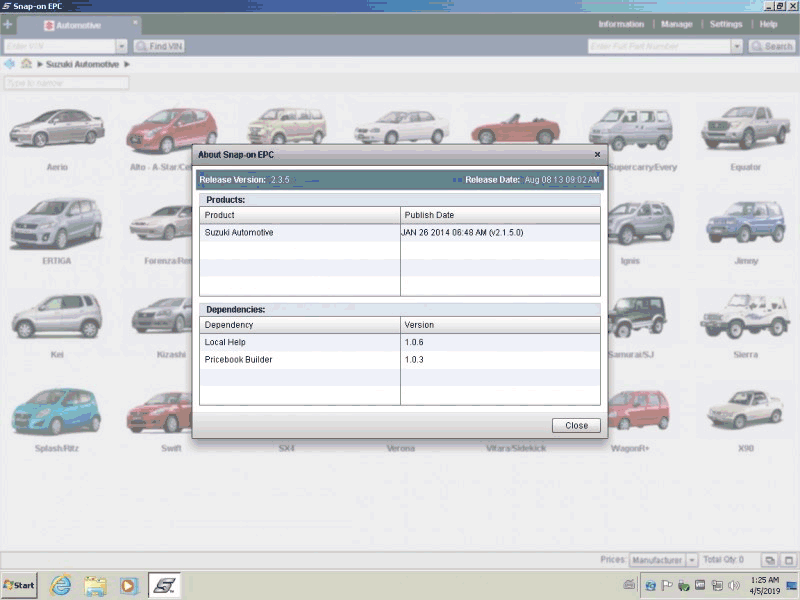The height and width of the screenshot is (600, 800).
Task: Click the Enter VIN input field
Action: coord(59,46)
